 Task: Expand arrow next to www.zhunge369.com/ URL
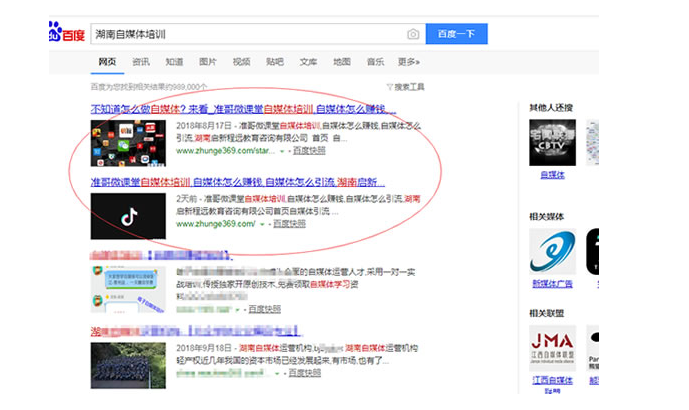pos(262,224)
